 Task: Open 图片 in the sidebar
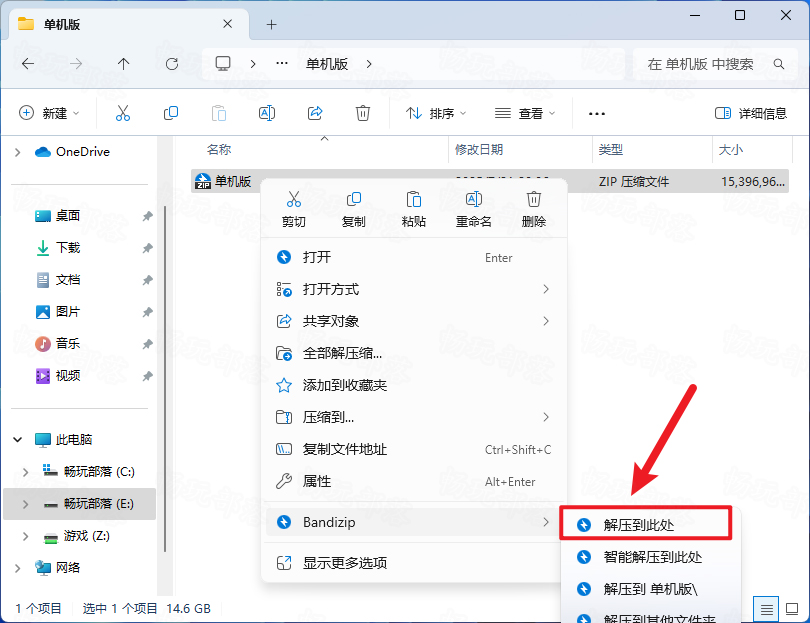[x=68, y=312]
